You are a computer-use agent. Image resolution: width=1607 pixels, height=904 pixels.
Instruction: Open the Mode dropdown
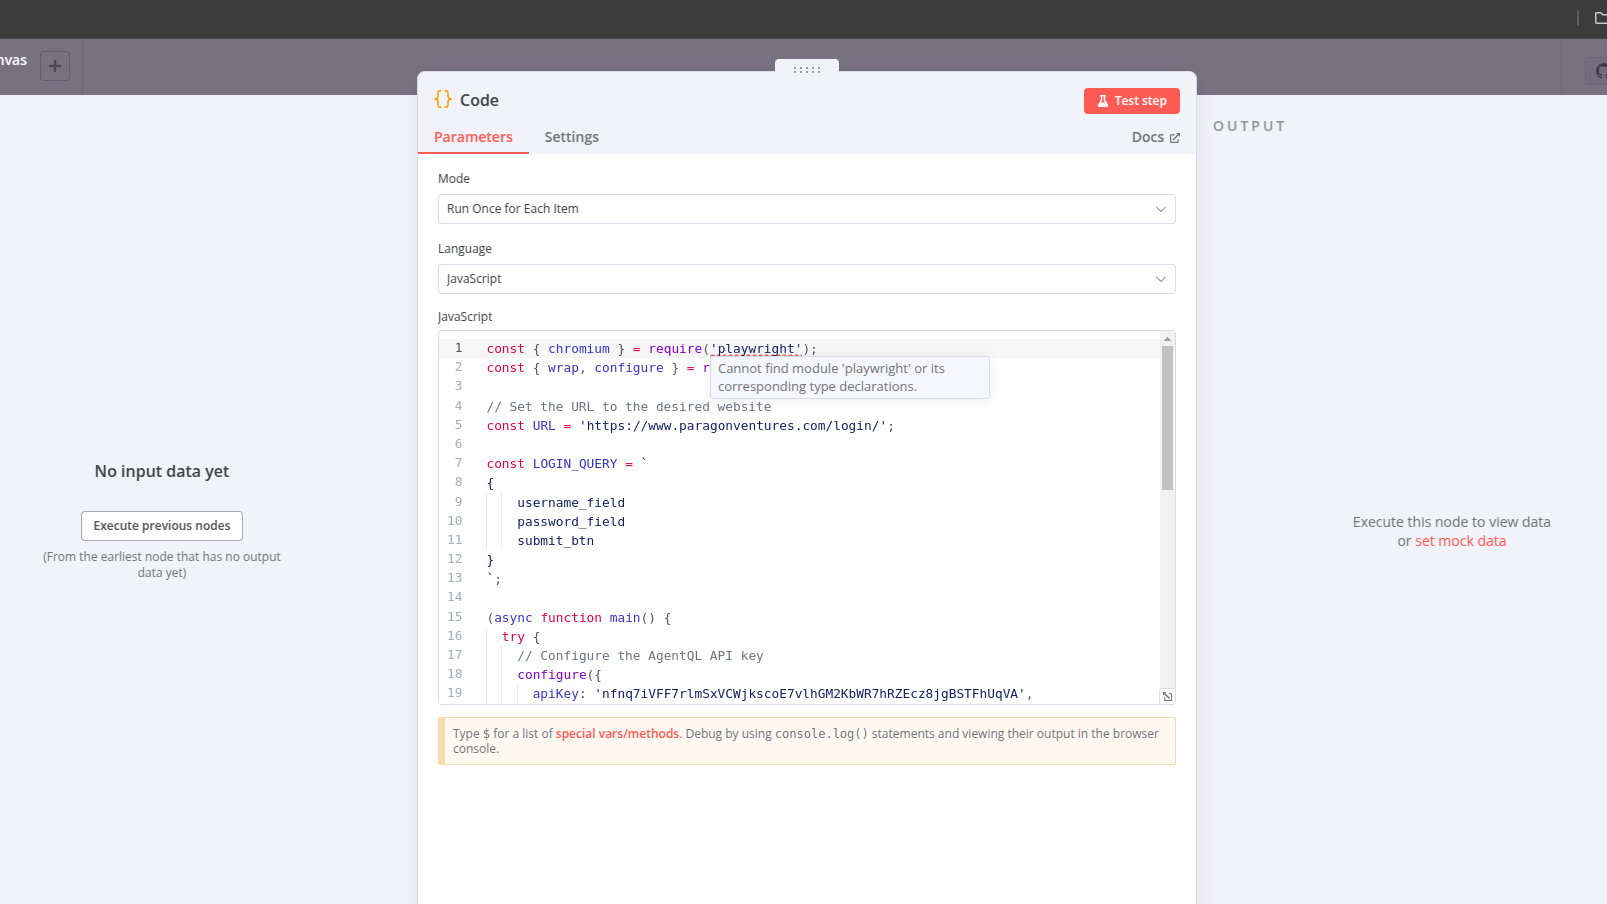(806, 209)
